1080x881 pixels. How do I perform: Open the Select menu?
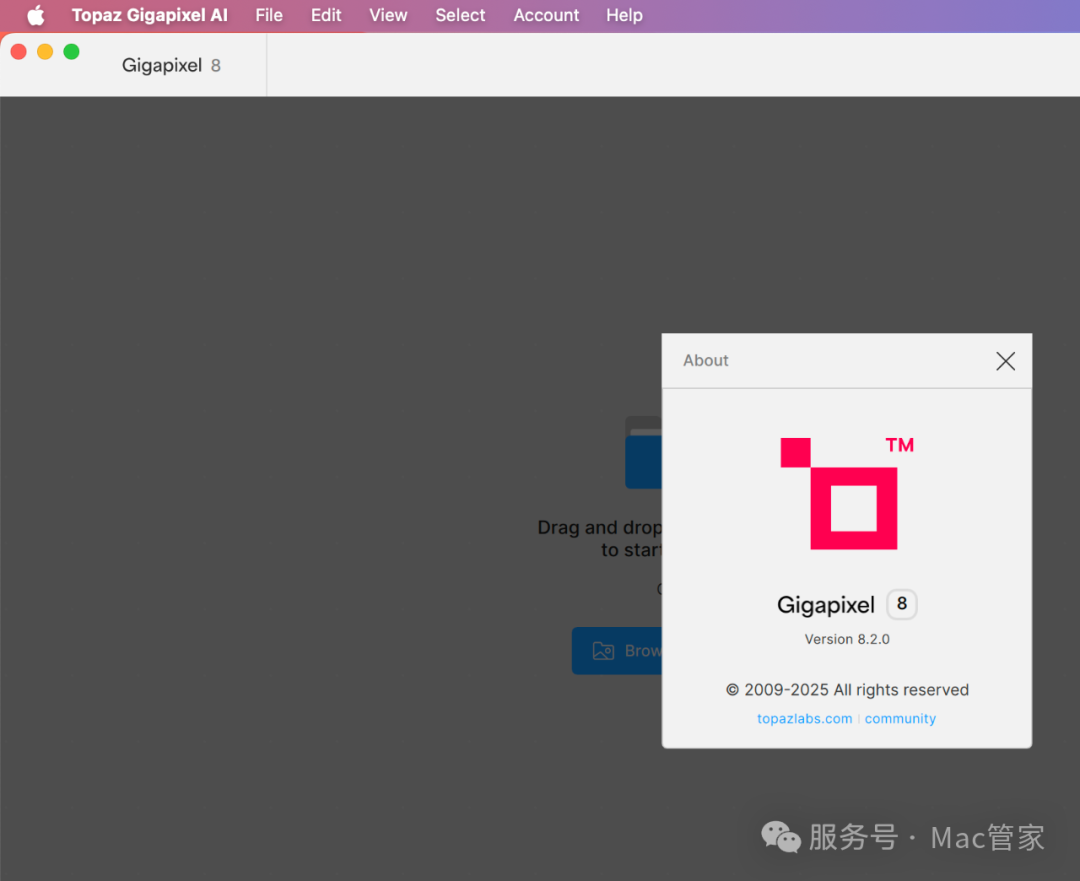coord(460,16)
